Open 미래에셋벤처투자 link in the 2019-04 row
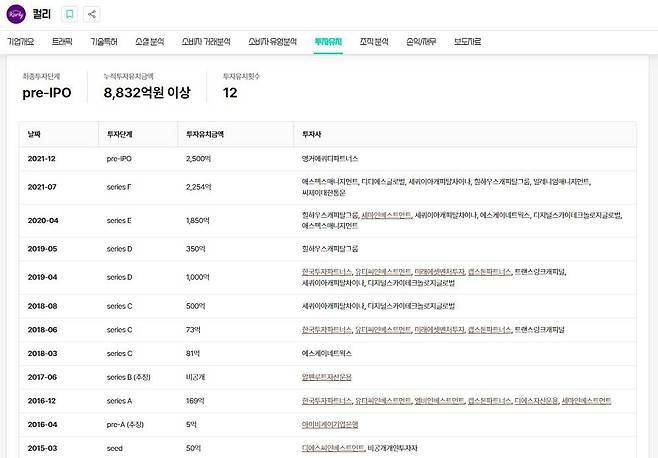The width and height of the screenshot is (658, 458). [439, 272]
